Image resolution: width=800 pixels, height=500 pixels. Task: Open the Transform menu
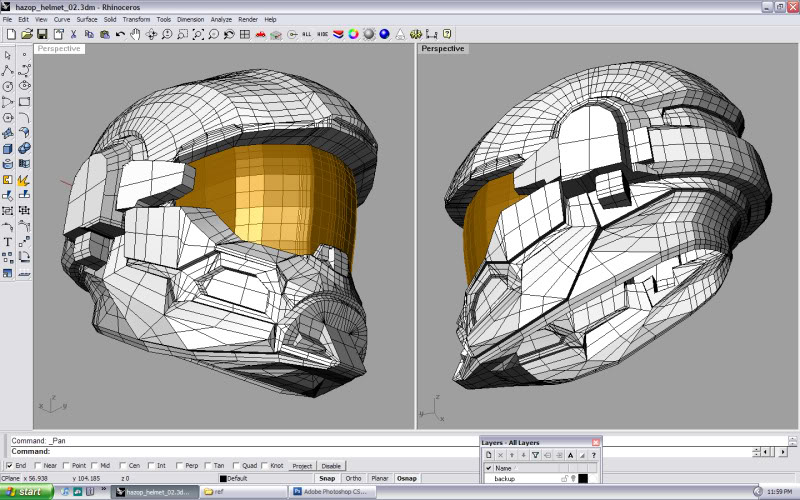click(136, 19)
